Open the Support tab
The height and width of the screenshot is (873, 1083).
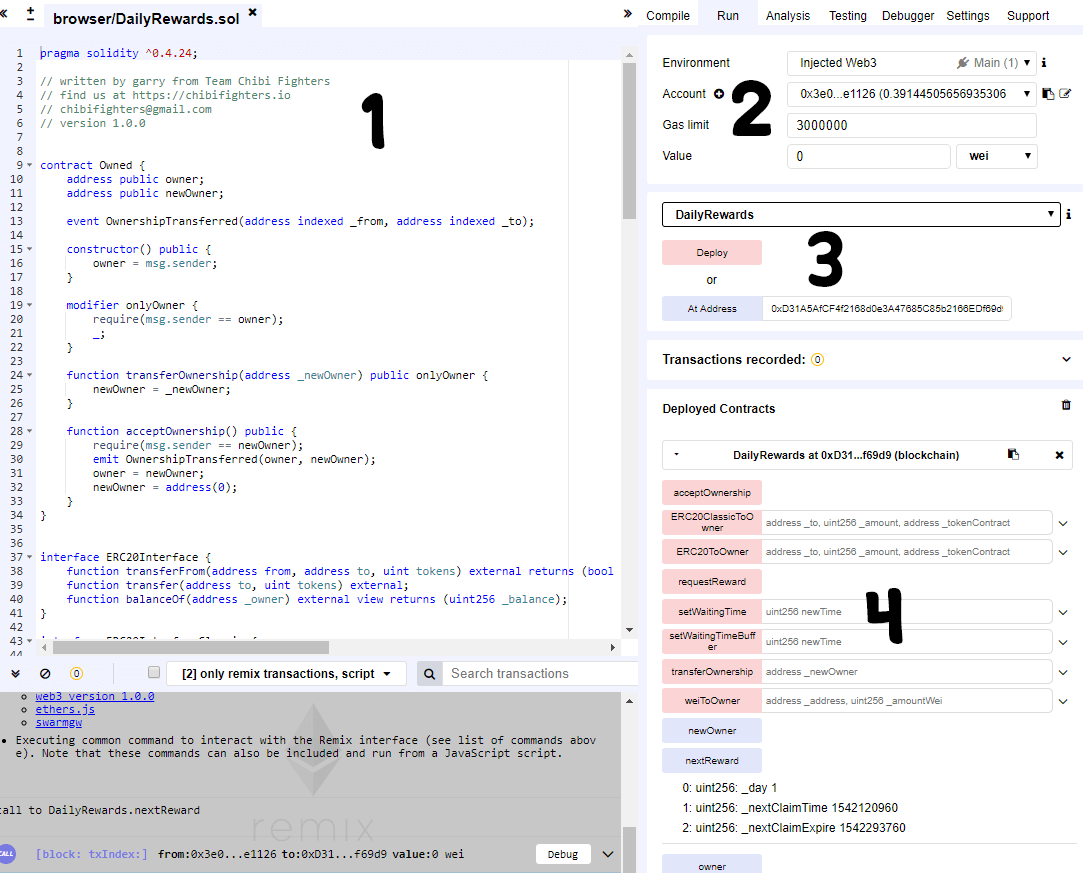click(x=1028, y=15)
